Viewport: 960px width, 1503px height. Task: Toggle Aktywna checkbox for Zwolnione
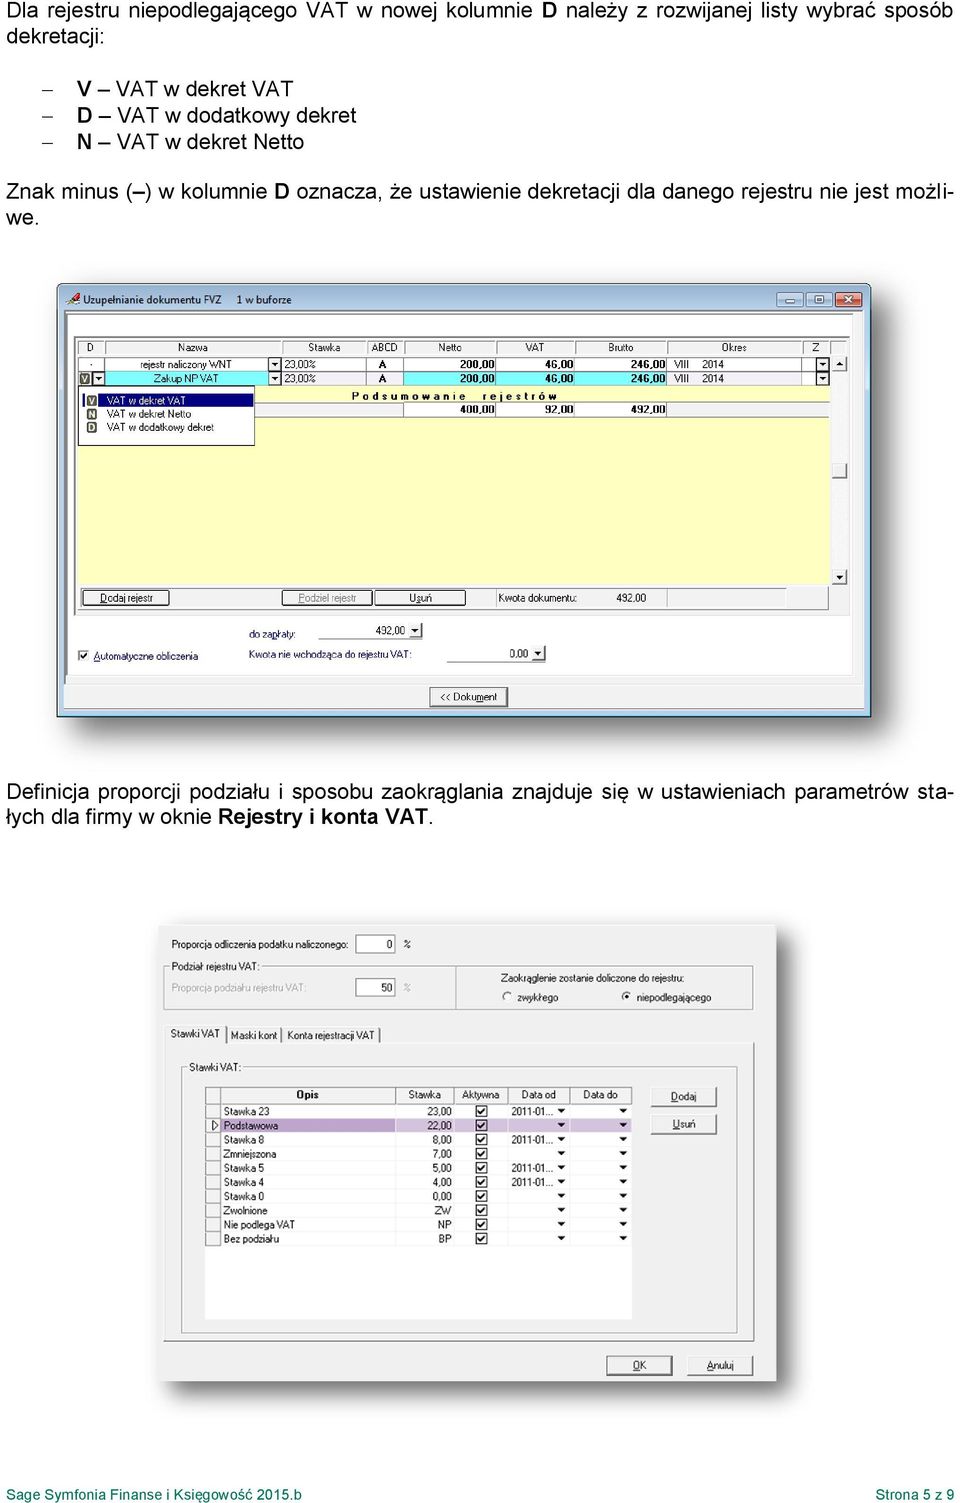(481, 1210)
